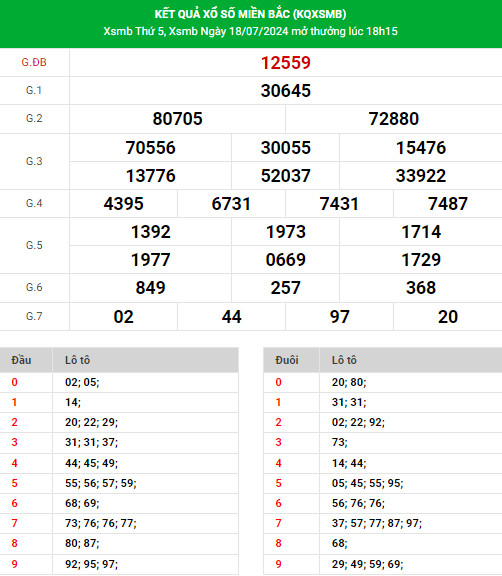Viewport: 502px width, 576px height.
Task: Click the lô tô entry '29; 49; 59; 69;'
Action: [x=367, y=564]
